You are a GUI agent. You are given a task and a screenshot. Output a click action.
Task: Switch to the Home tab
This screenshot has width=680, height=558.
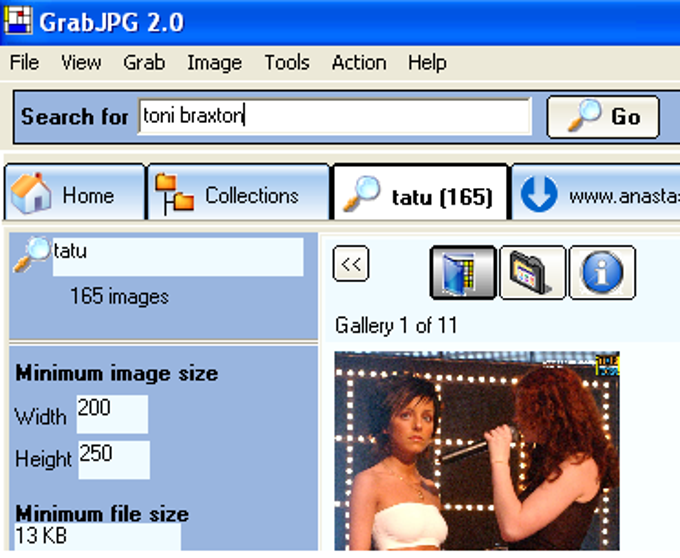(75, 193)
